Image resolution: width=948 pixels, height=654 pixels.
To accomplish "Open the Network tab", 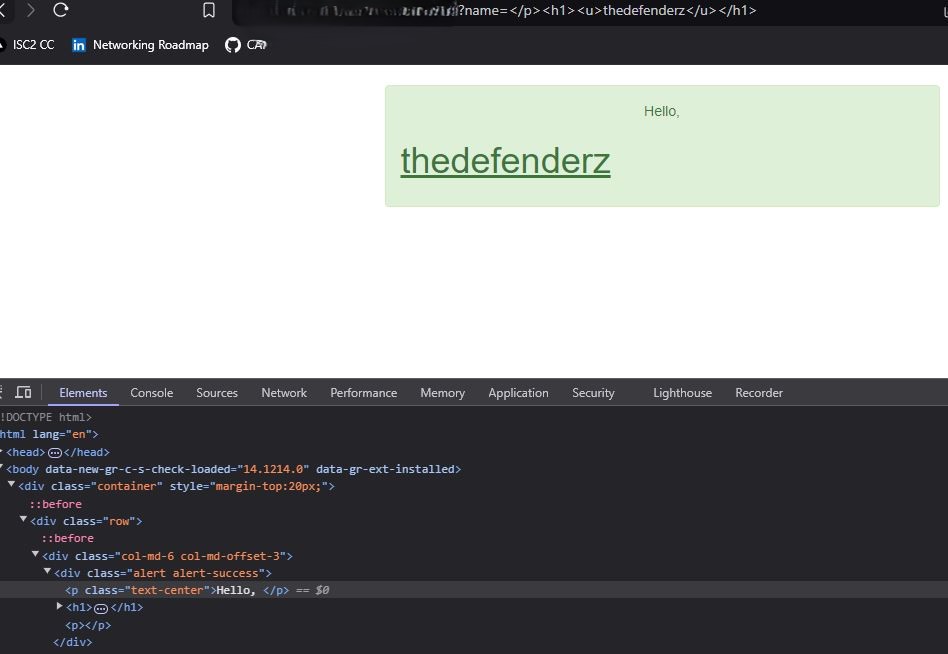I will point(284,393).
